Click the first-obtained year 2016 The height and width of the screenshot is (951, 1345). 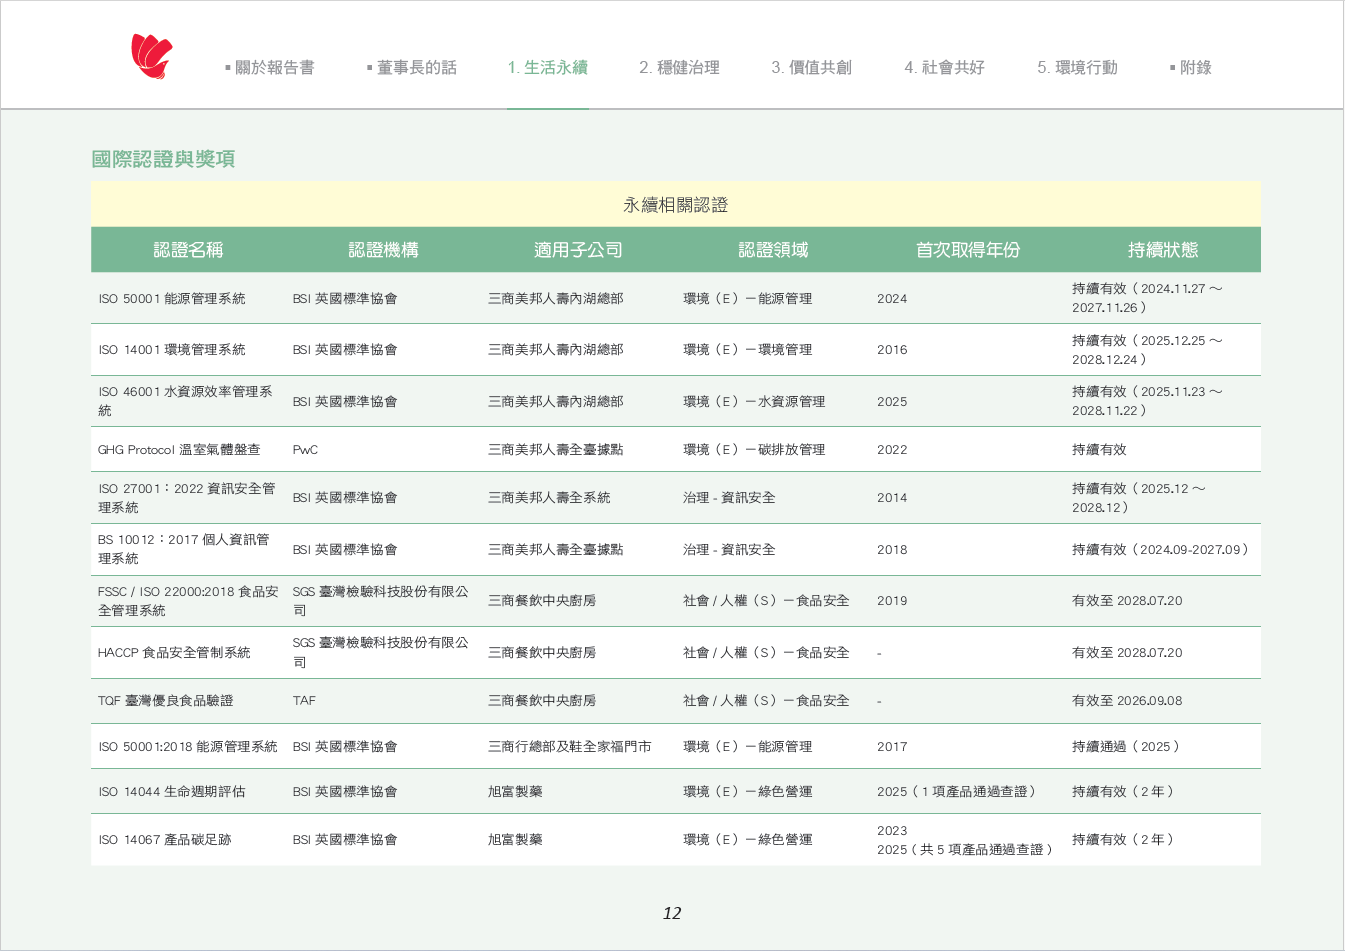click(892, 350)
